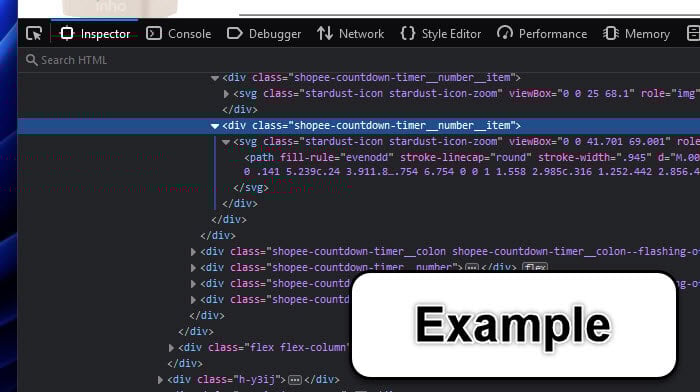Click the stroke-linecap="round" attribute
The image size is (700, 392).
pos(466,158)
